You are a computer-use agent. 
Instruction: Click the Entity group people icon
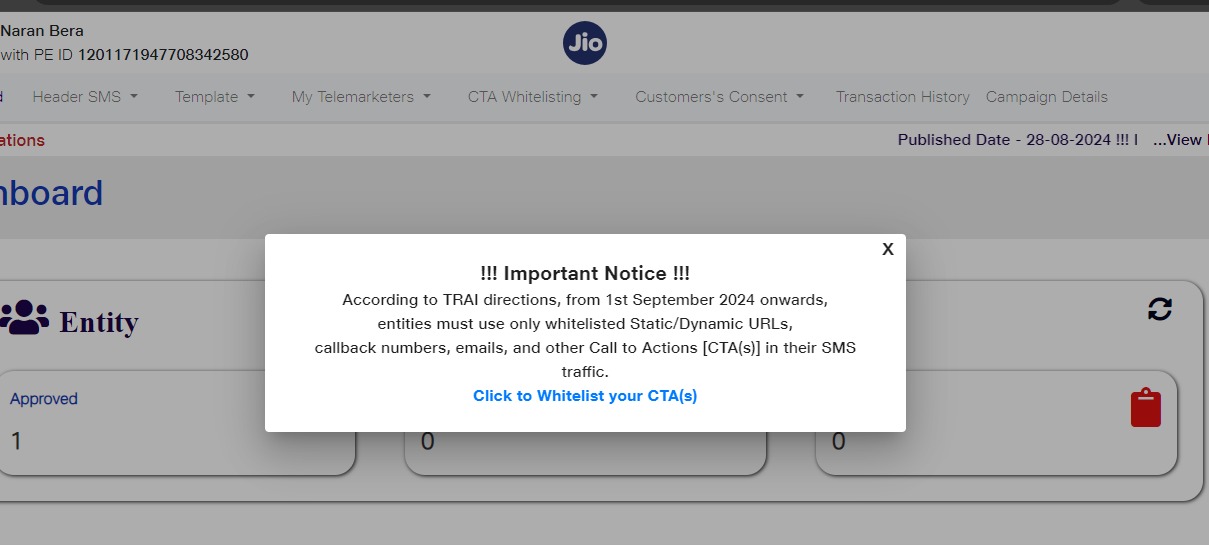tap(25, 318)
